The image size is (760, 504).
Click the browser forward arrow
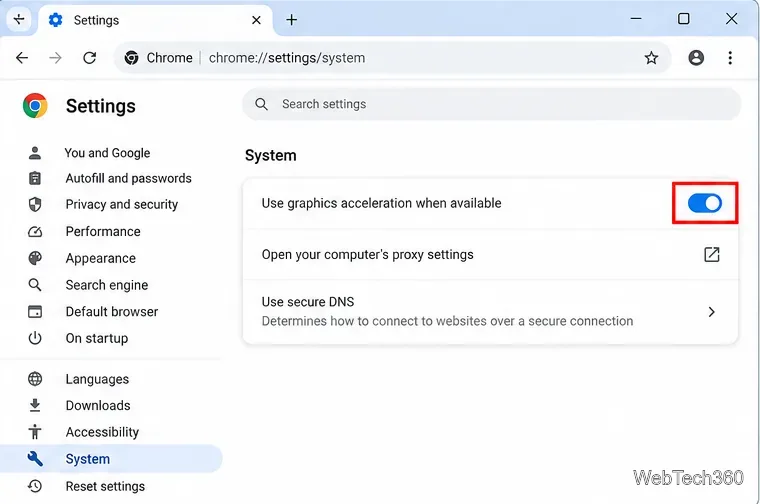click(56, 58)
